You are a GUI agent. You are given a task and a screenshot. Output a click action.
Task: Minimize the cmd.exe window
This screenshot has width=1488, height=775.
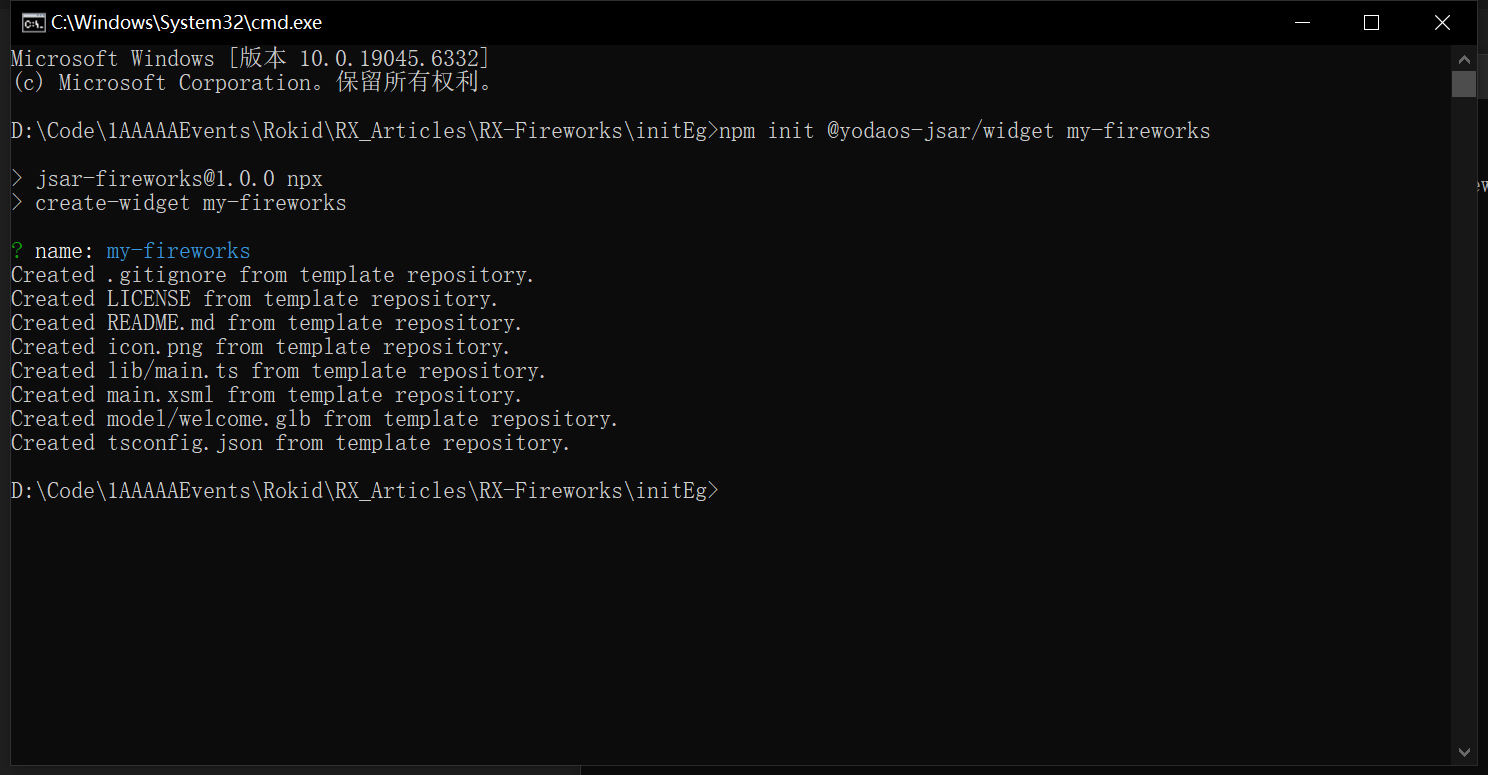pyautogui.click(x=1302, y=22)
